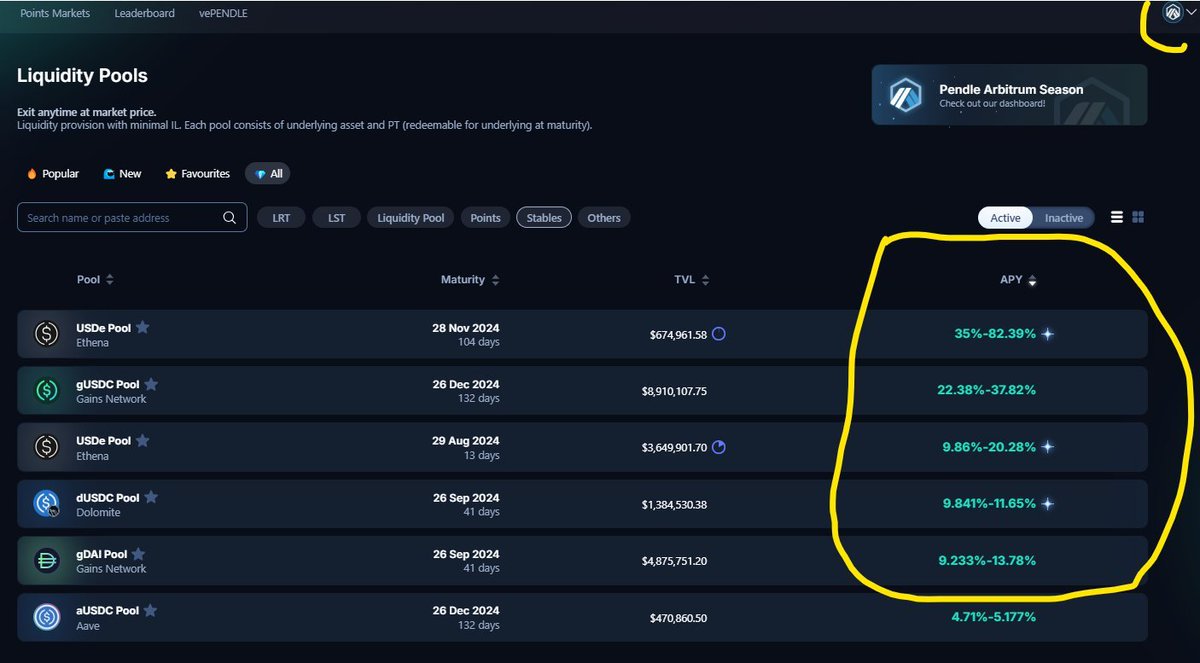Click the gDAI Pool APY 9.233%-13.78%
Image resolution: width=1200 pixels, height=663 pixels.
coord(986,560)
